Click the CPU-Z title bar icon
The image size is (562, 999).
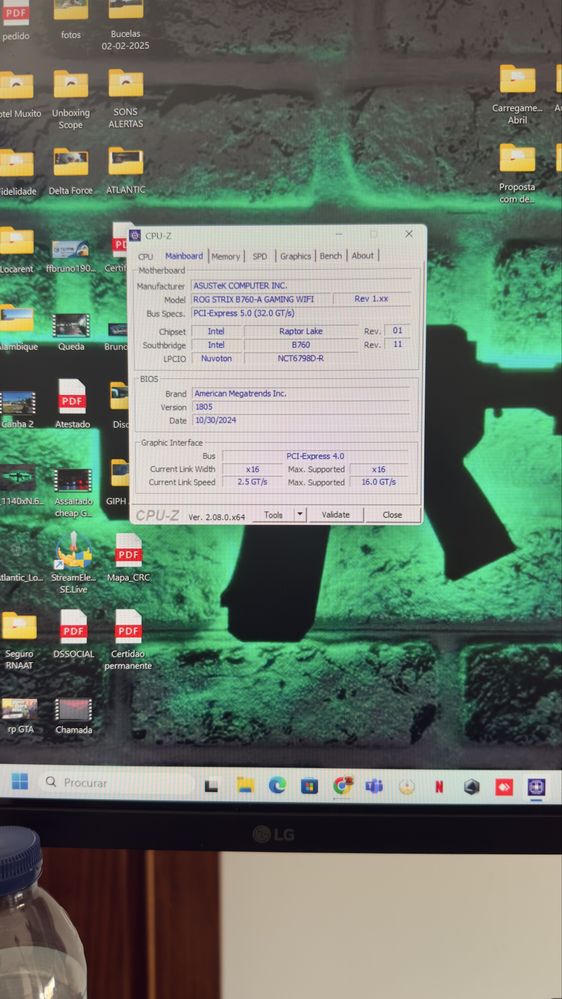click(x=135, y=236)
